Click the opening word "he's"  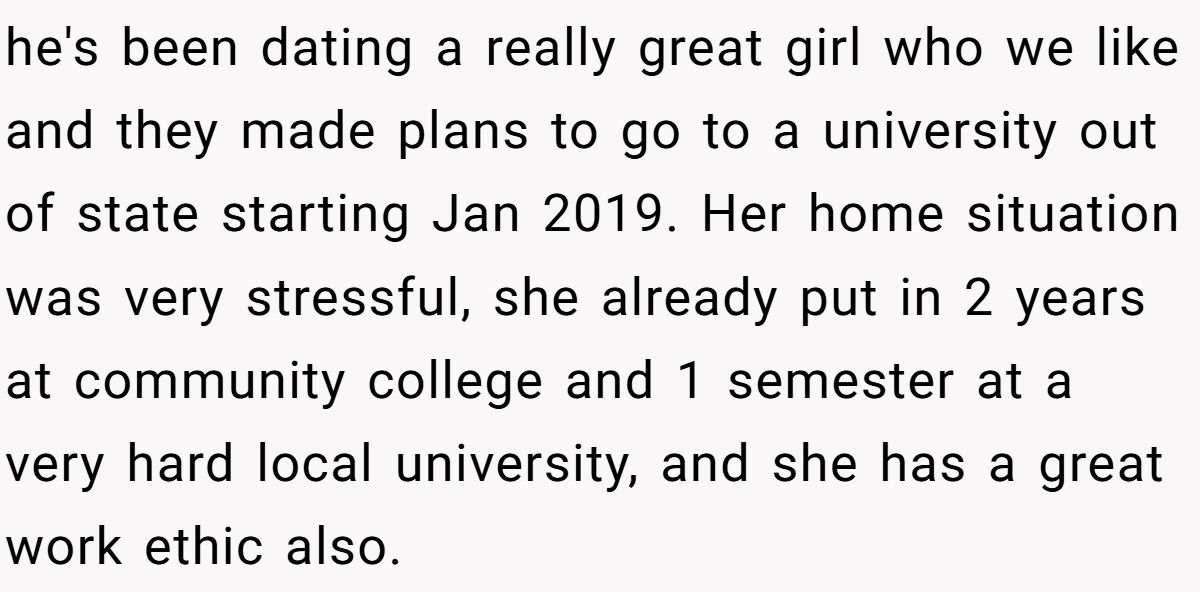click(49, 52)
